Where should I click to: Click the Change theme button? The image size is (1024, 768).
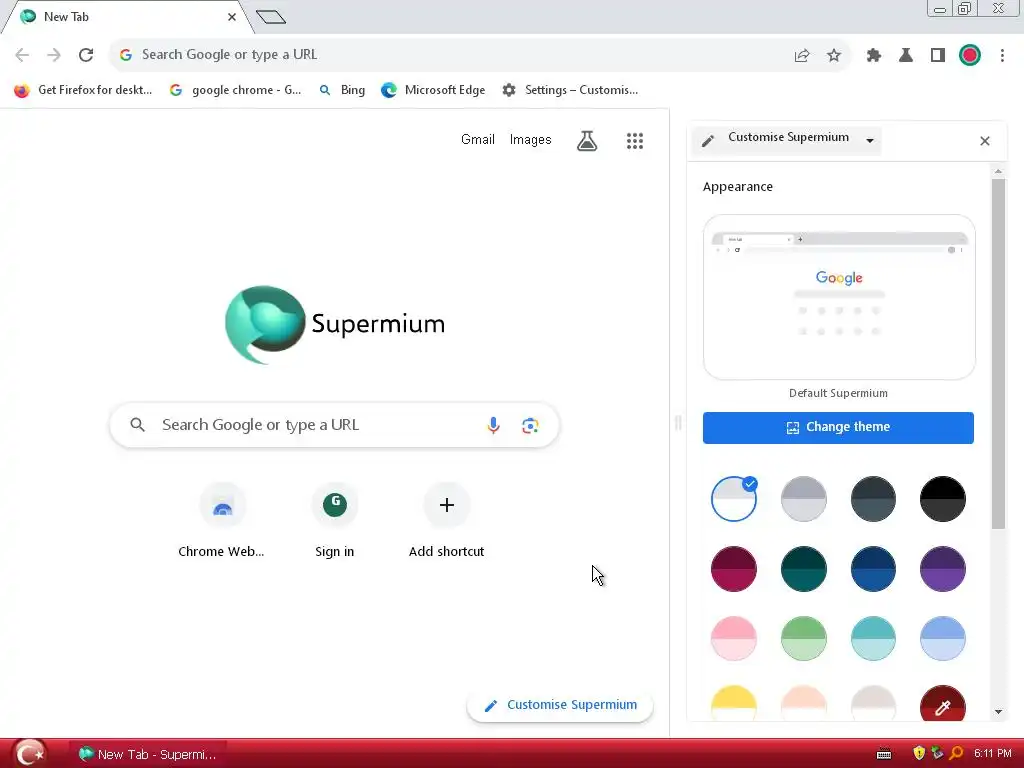pos(838,428)
